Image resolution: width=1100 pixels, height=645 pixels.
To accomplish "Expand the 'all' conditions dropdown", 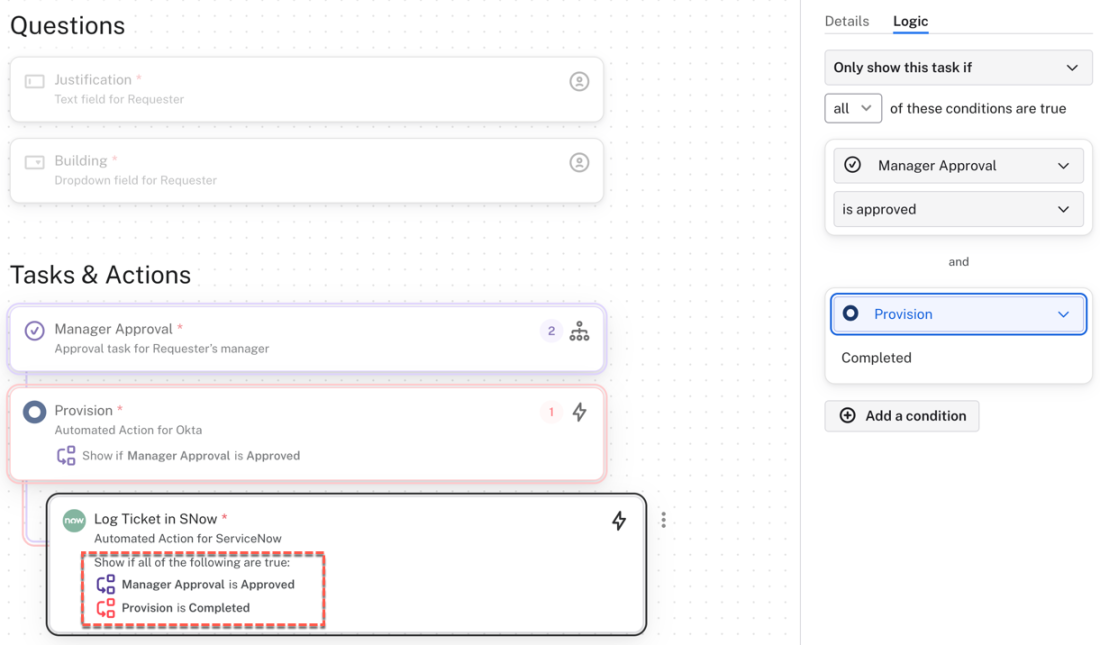I will click(853, 108).
